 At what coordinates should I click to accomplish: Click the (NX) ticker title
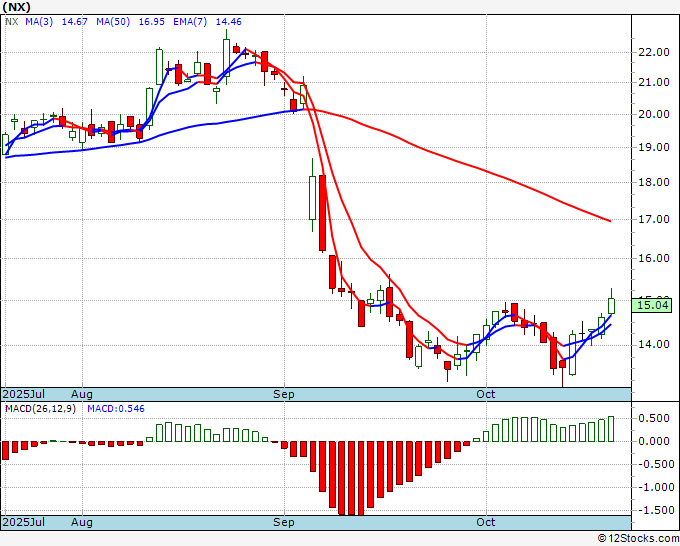click(17, 7)
